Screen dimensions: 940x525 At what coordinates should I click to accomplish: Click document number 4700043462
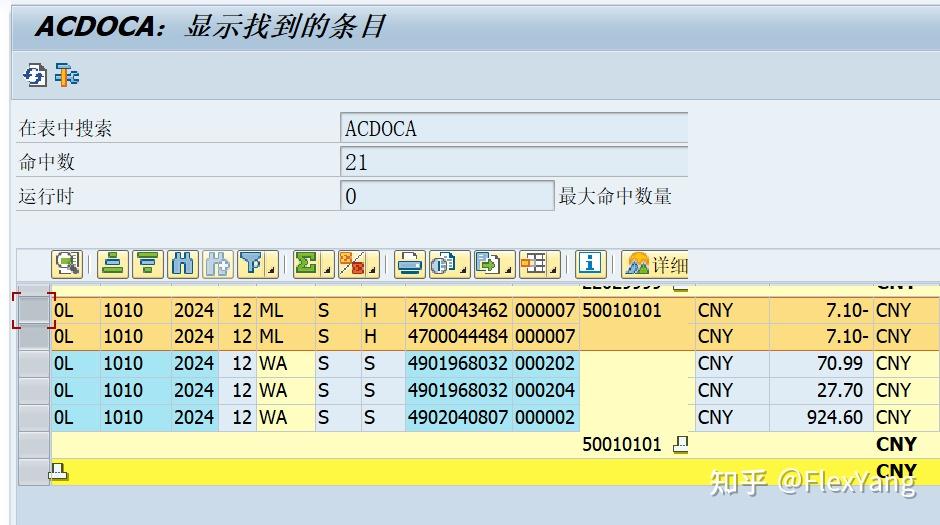[x=457, y=310]
